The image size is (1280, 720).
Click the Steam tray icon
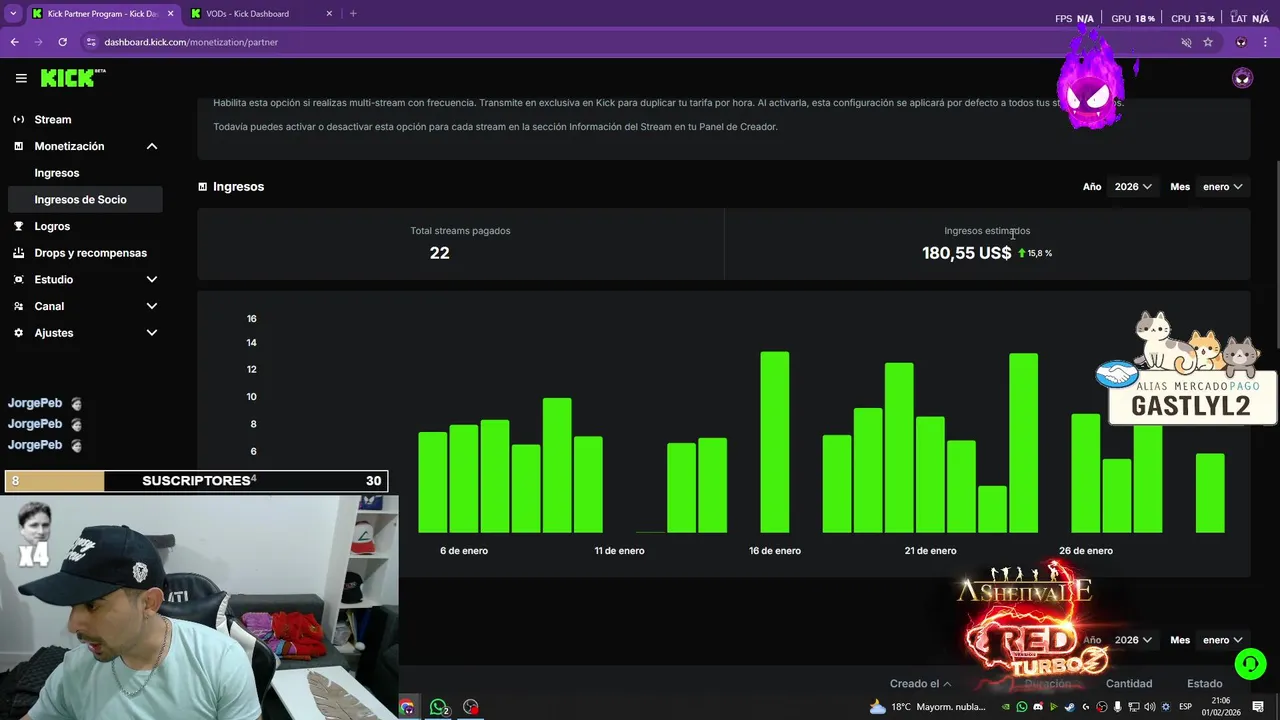(x=1069, y=707)
